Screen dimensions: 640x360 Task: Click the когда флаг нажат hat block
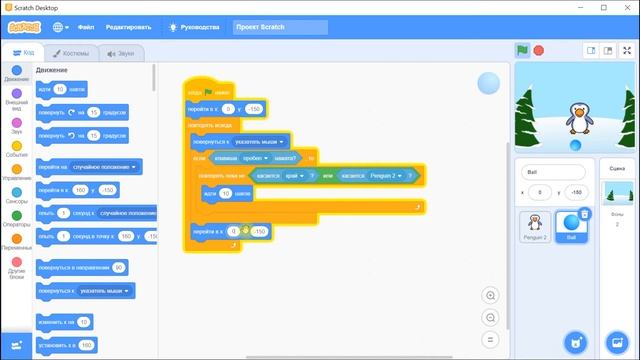[x=209, y=91]
